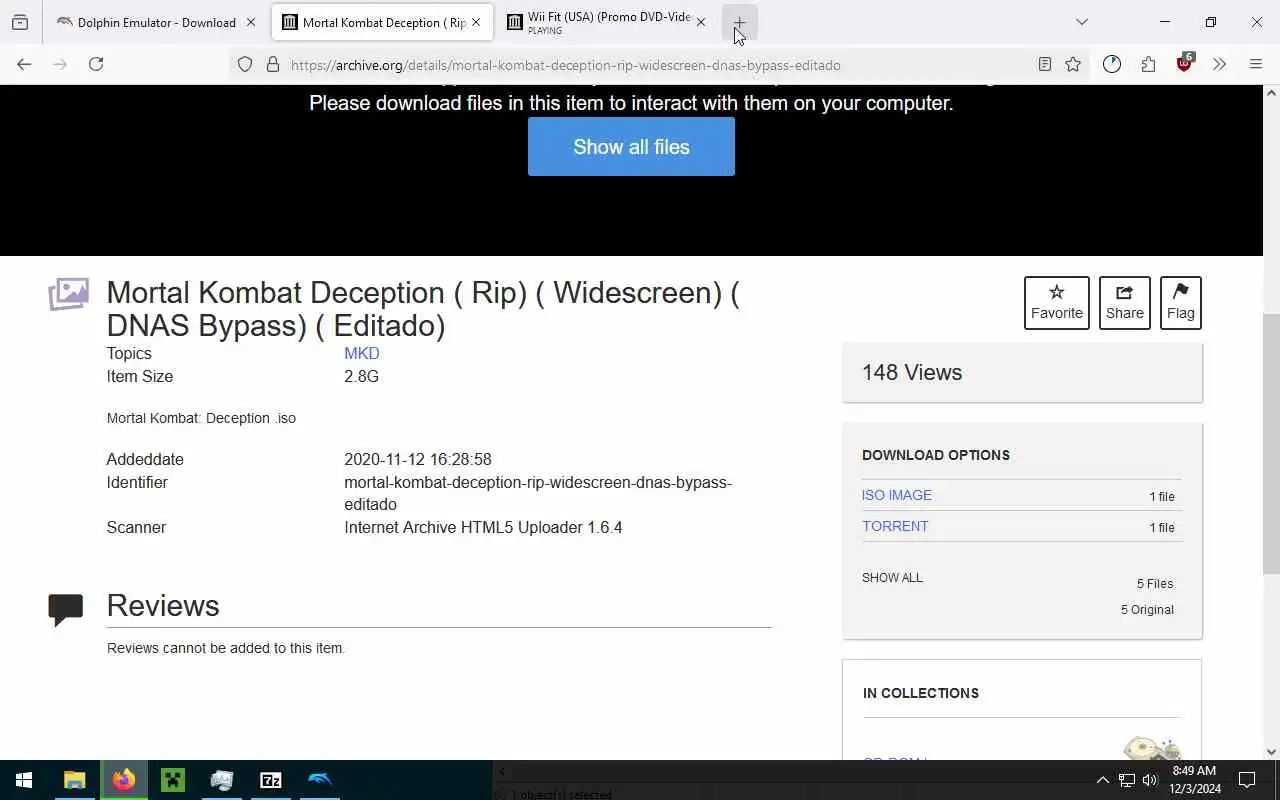Go back to the previous page
The image size is (1280, 800).
[x=24, y=64]
